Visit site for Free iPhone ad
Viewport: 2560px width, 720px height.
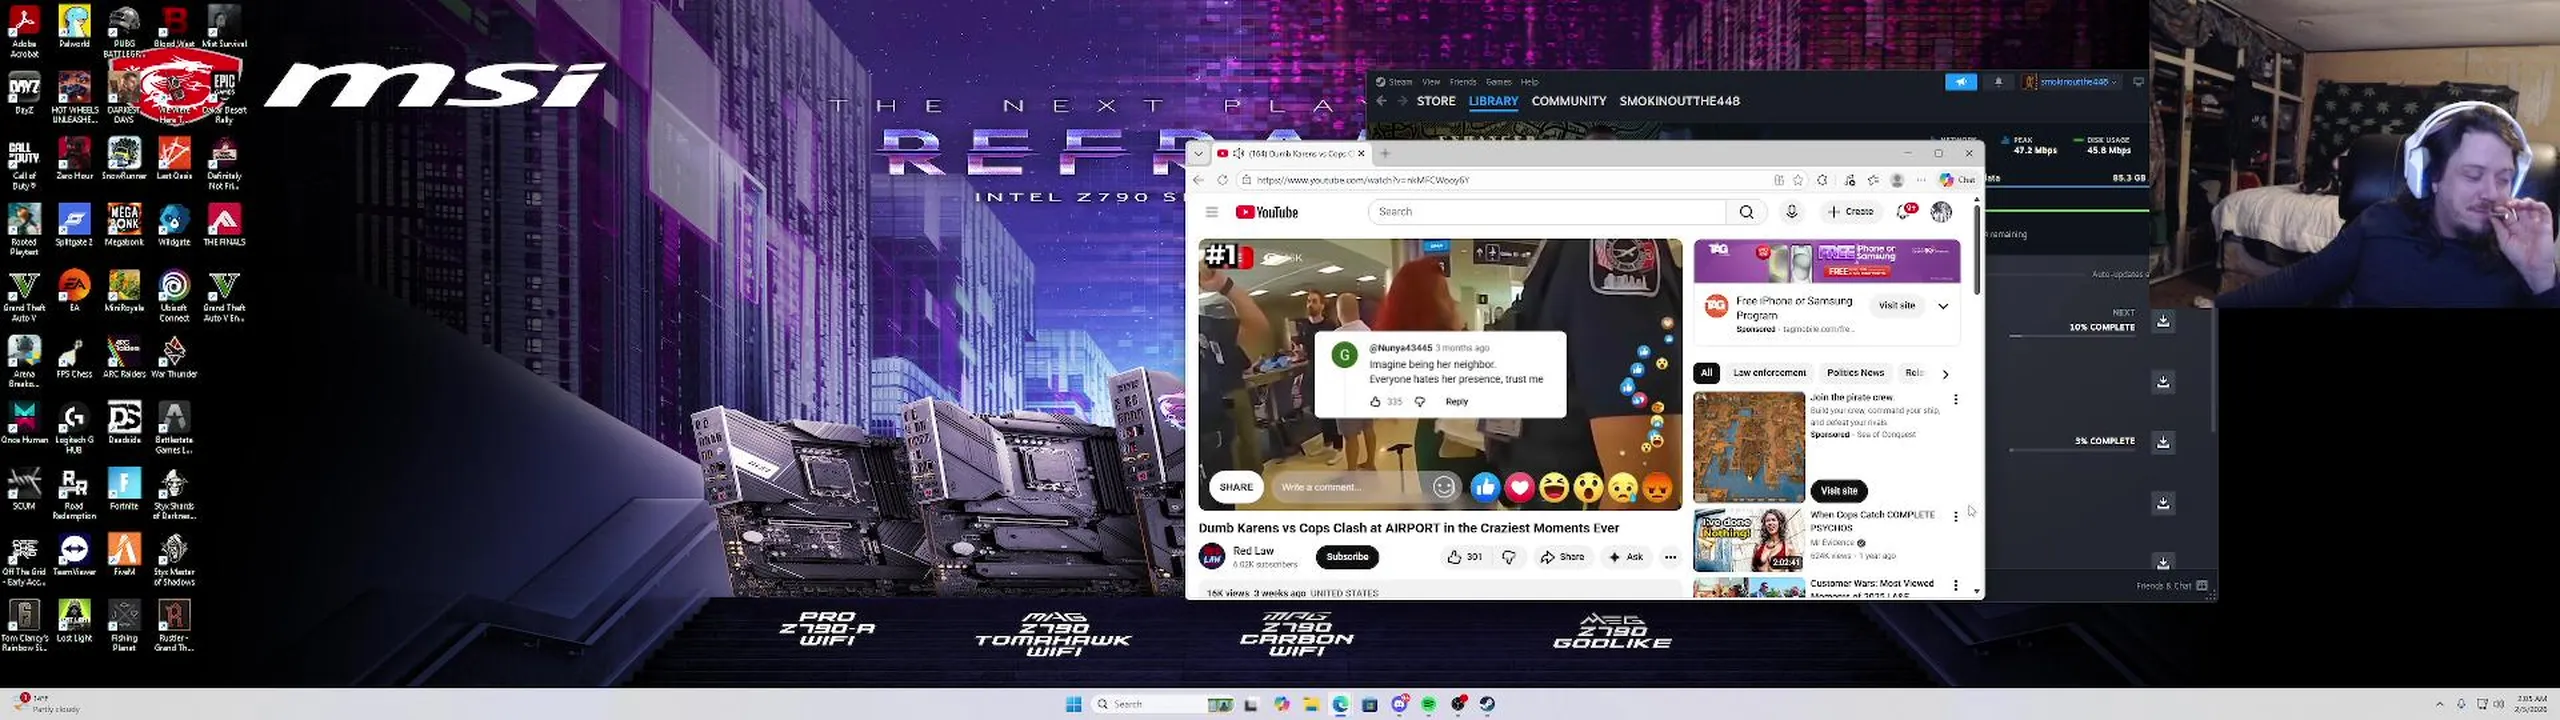(1896, 306)
